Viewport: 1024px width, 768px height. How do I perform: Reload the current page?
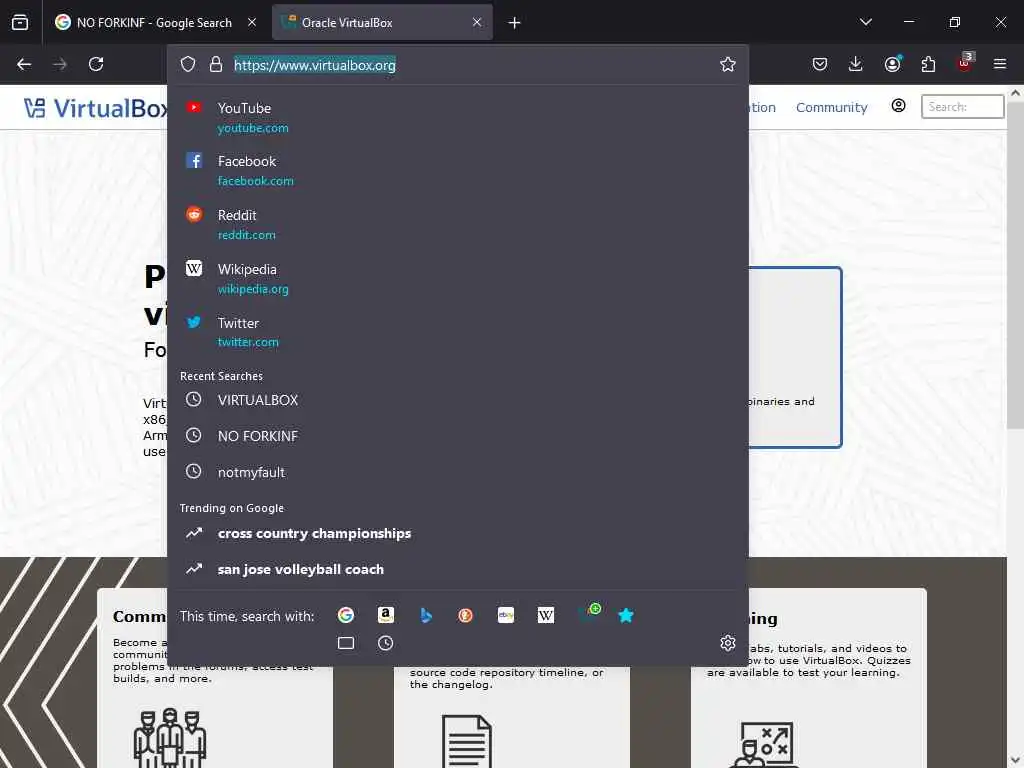click(x=96, y=64)
